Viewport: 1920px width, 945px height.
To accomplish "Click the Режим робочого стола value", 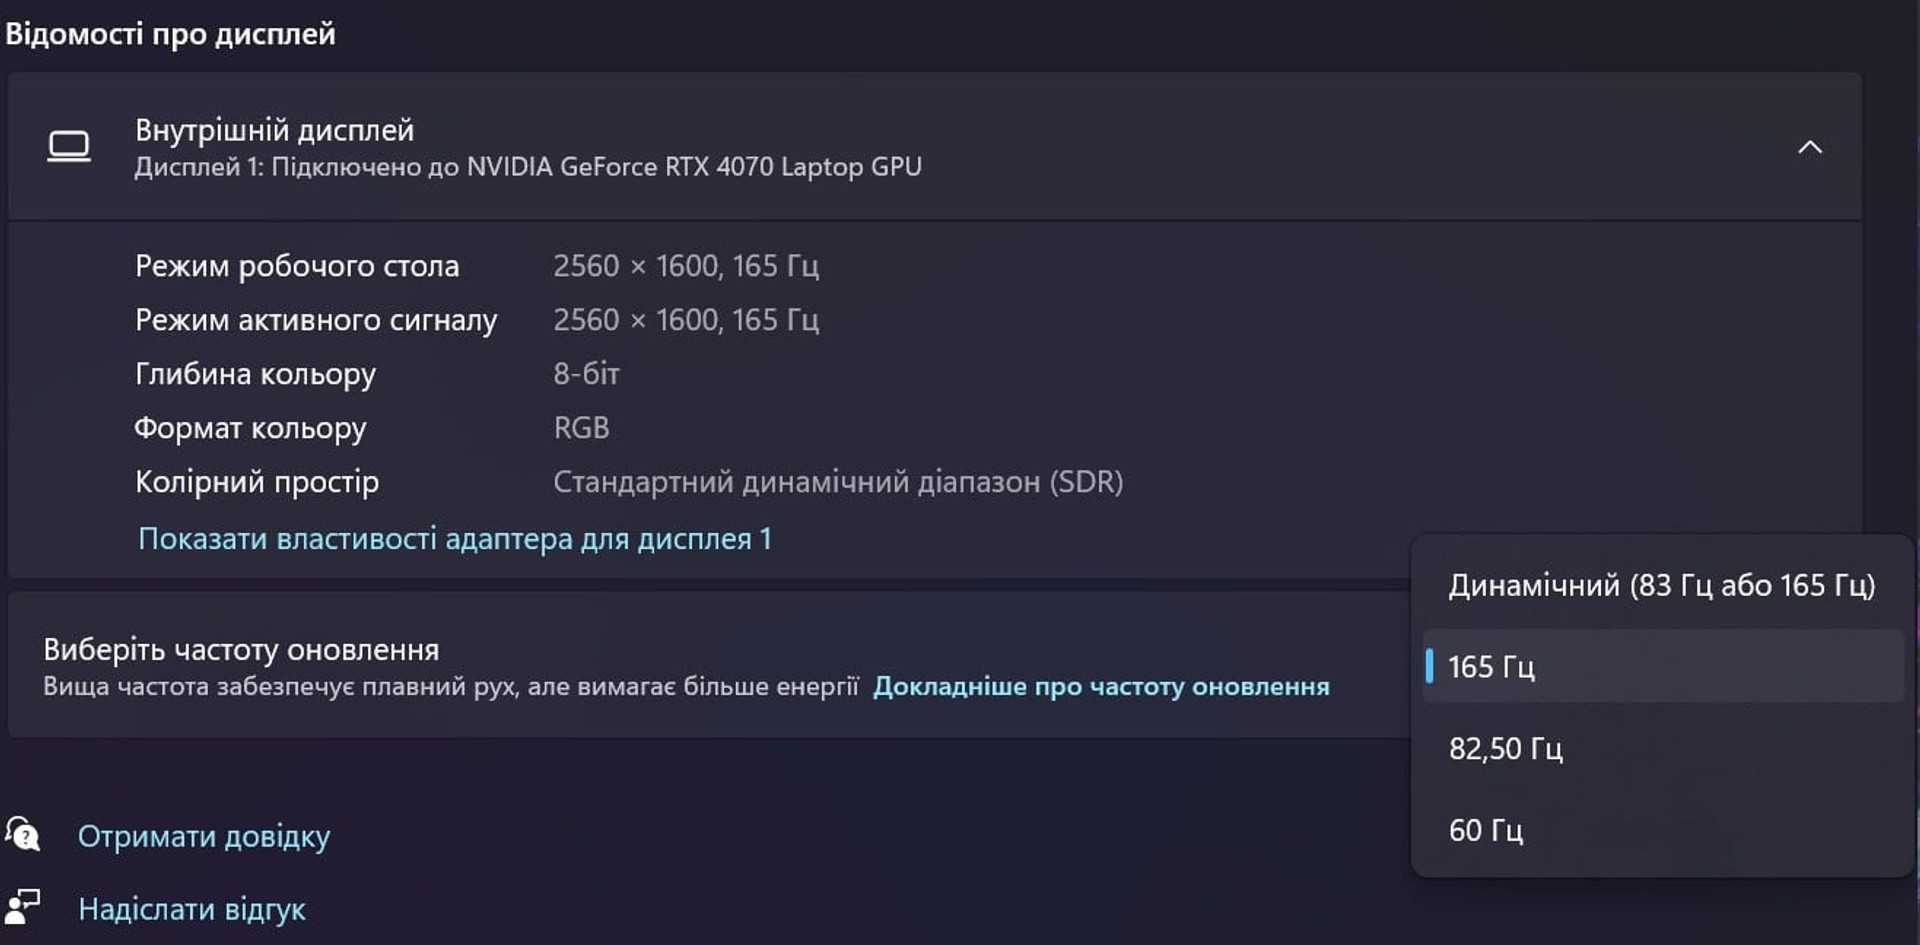I will coord(686,266).
